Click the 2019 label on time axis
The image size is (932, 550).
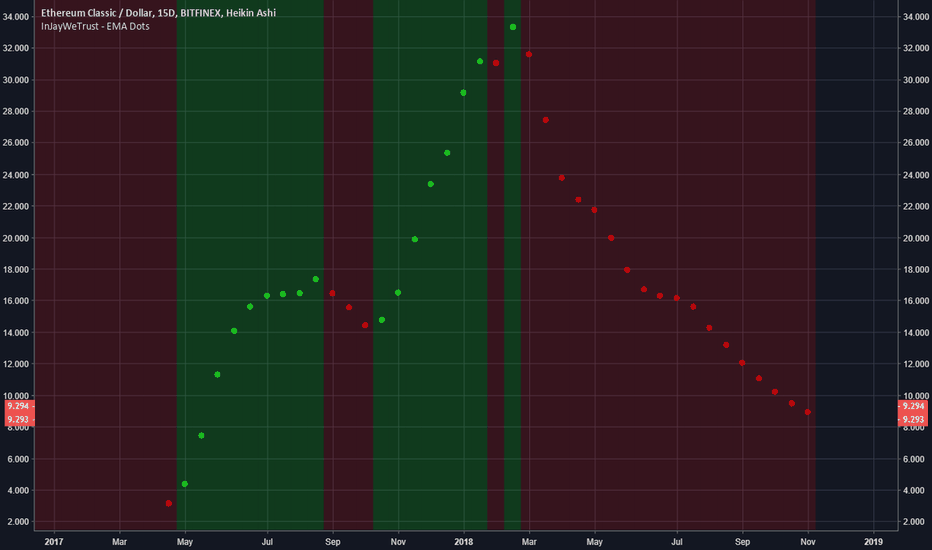873,542
